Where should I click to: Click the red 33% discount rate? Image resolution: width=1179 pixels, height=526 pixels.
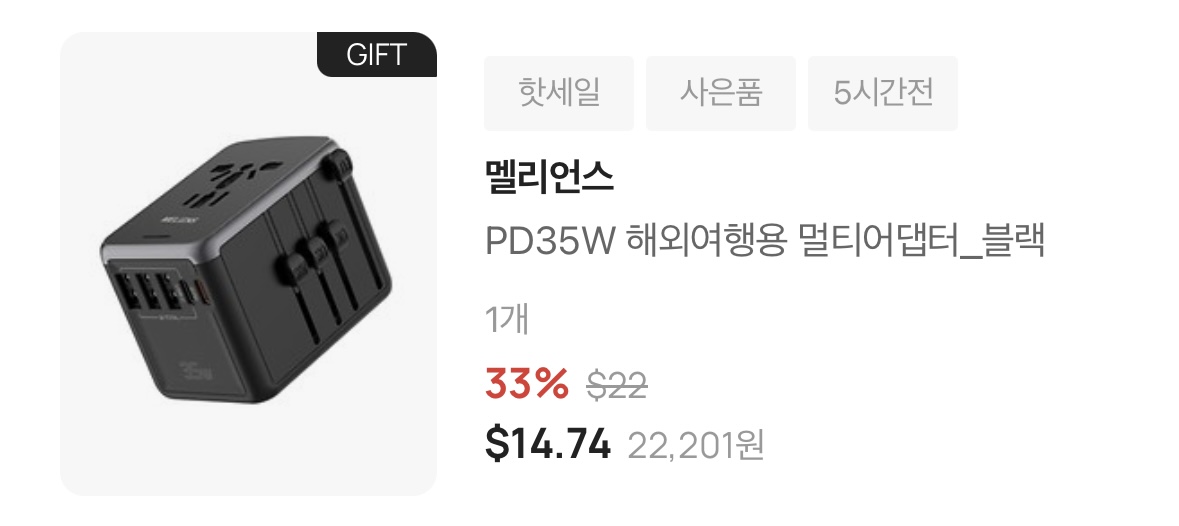[526, 385]
